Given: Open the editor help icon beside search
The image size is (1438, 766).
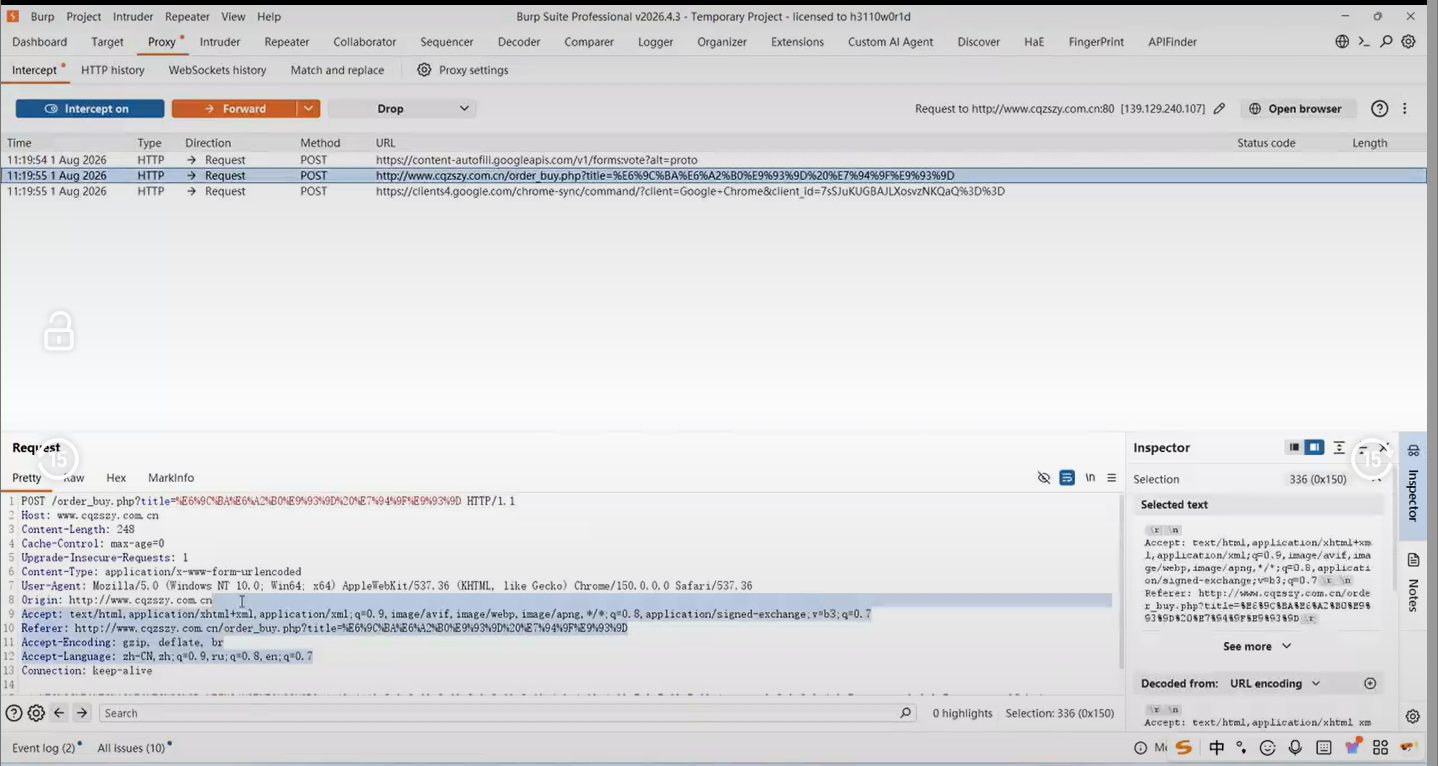Looking at the screenshot, I should 14,713.
